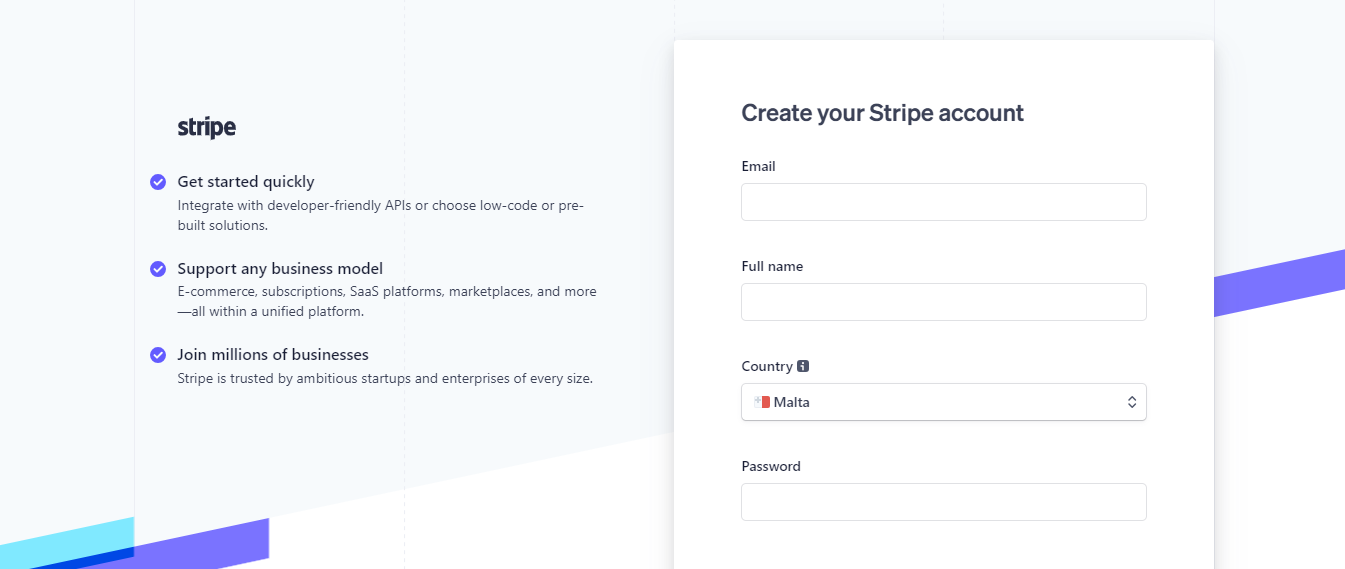Click checkmark icon beside Get started quickly
The width and height of the screenshot is (1345, 569).
[x=158, y=182]
